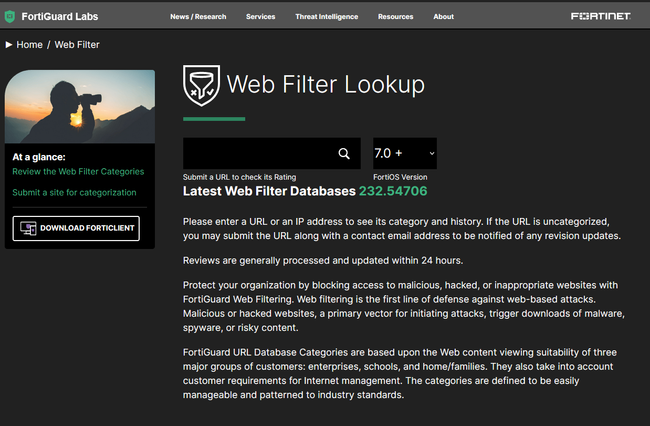Click the Web Filter Lookup heading

[326, 85]
